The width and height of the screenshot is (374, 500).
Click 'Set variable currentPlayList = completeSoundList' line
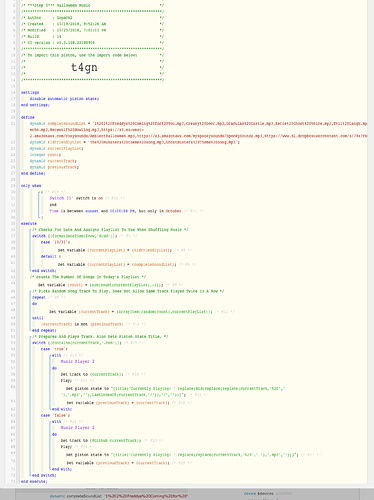point(117,264)
